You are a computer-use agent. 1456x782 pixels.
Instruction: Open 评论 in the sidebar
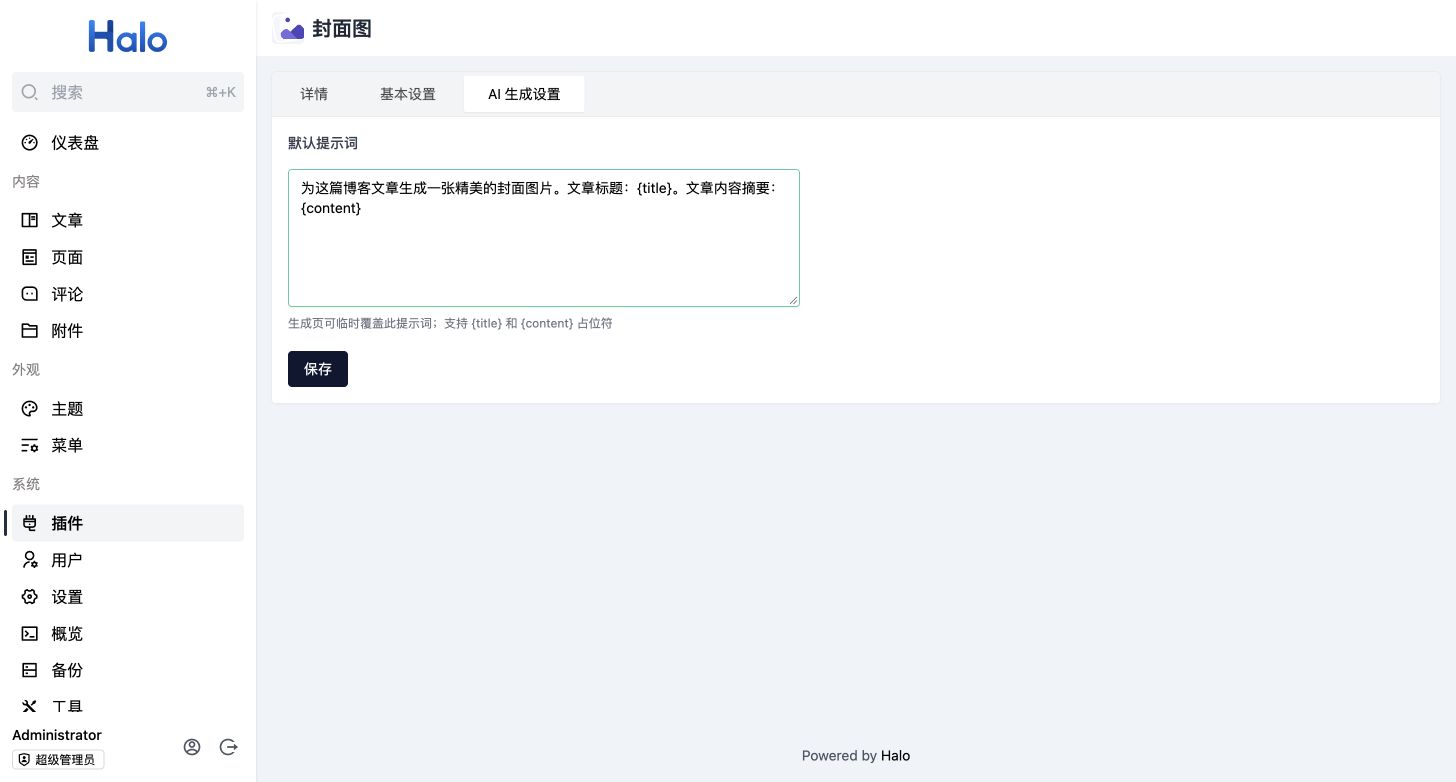(x=128, y=294)
